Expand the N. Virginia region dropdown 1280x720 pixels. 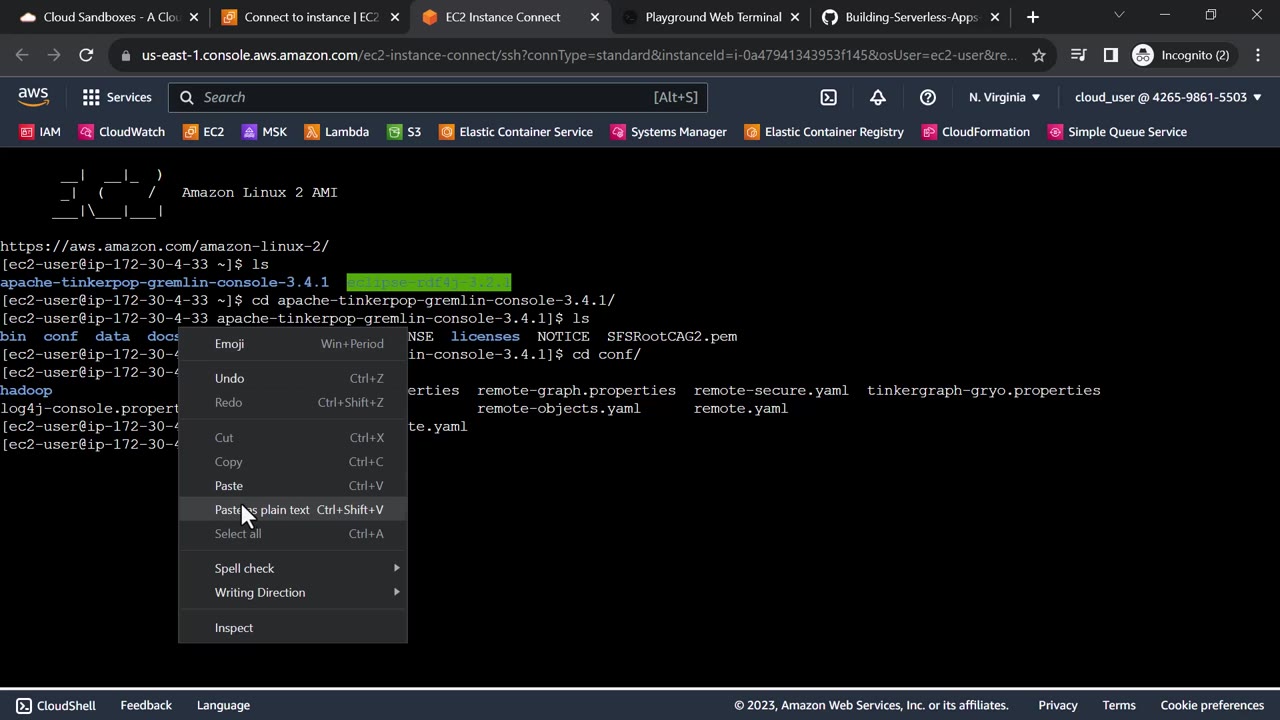[1004, 97]
